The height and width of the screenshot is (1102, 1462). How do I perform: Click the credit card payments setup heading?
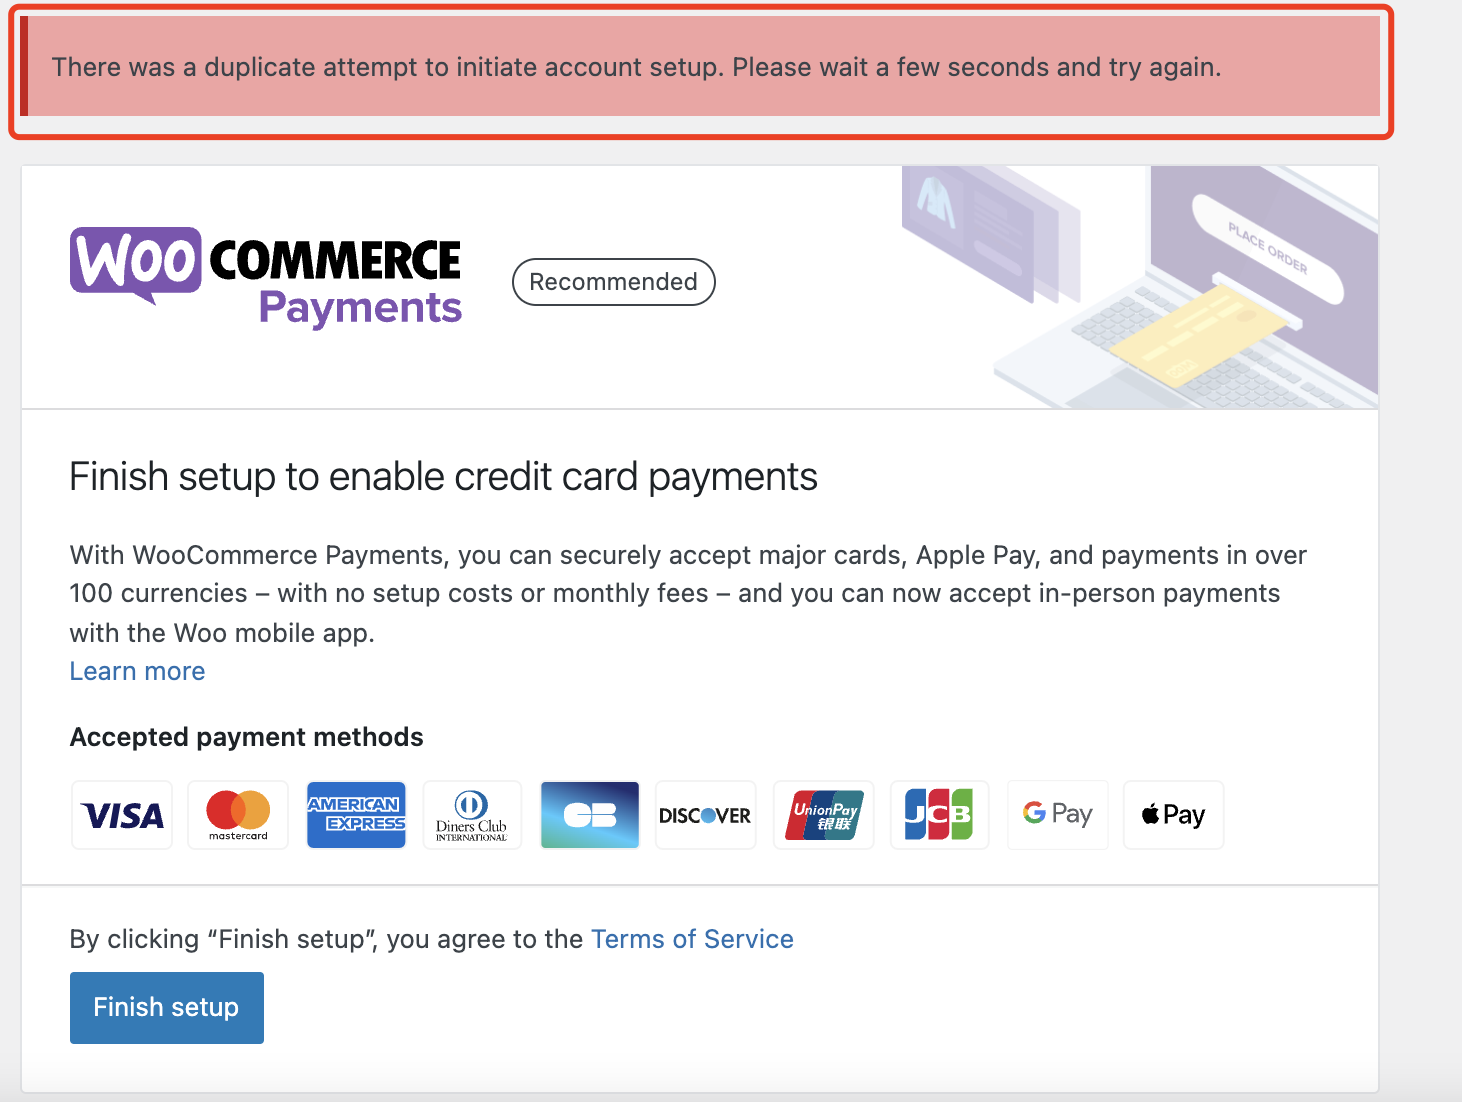[x=443, y=476]
